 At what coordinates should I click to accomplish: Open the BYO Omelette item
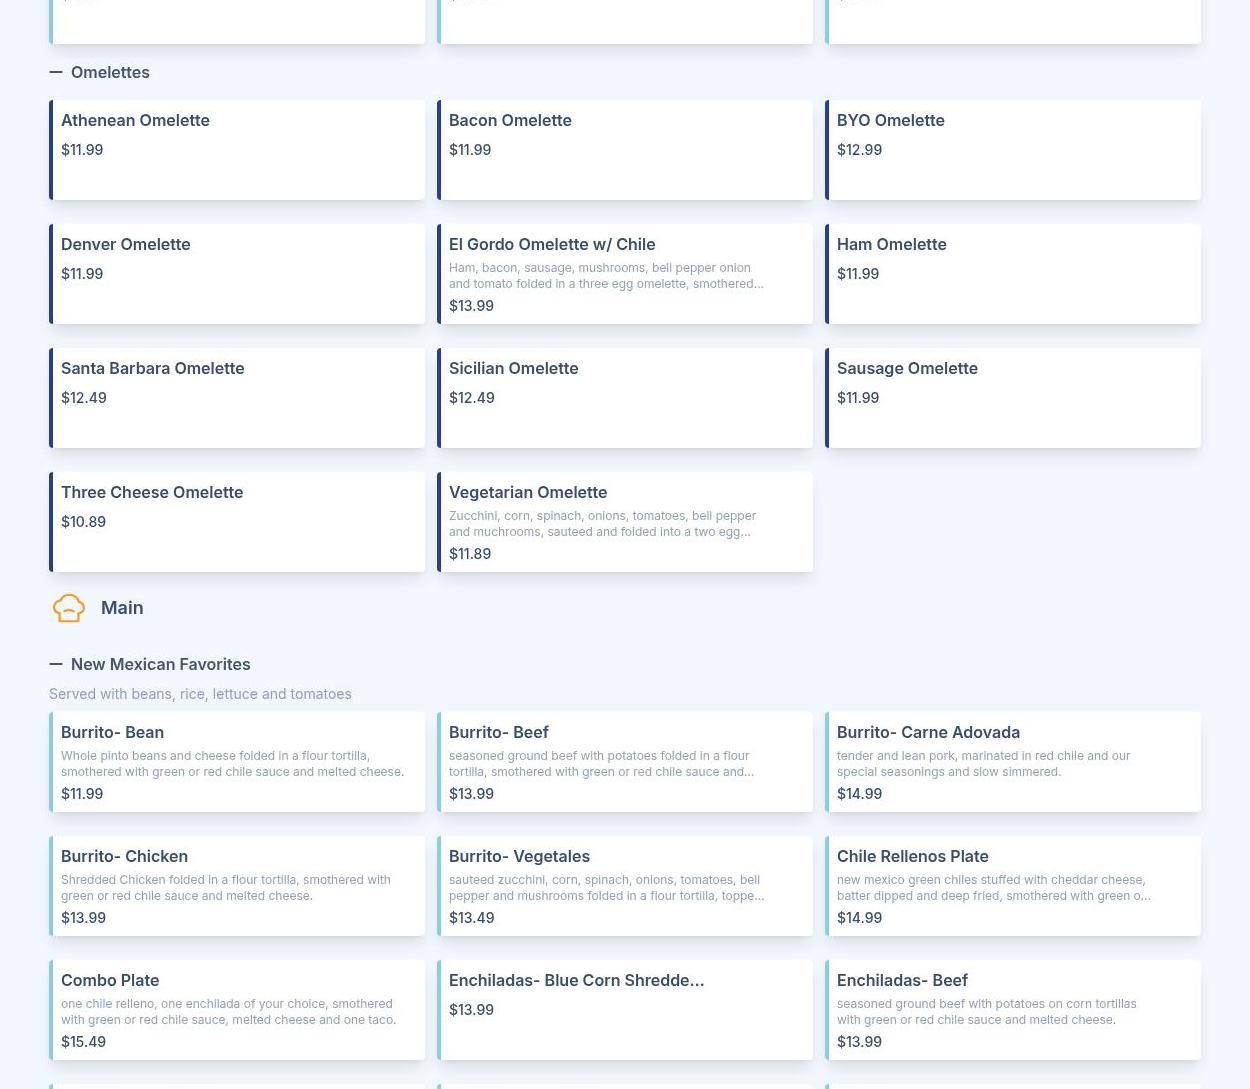pyautogui.click(x=1013, y=150)
